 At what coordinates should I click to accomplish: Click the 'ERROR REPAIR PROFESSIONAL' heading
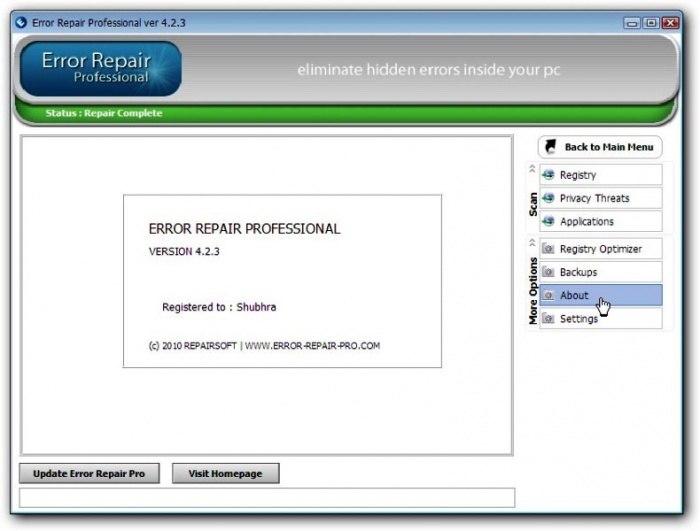[x=244, y=229]
